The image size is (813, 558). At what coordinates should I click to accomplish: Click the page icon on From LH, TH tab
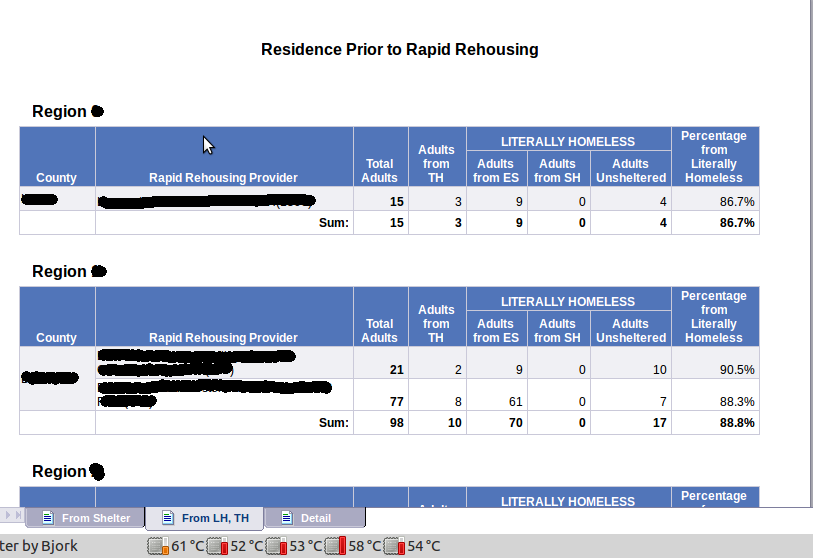click(166, 518)
